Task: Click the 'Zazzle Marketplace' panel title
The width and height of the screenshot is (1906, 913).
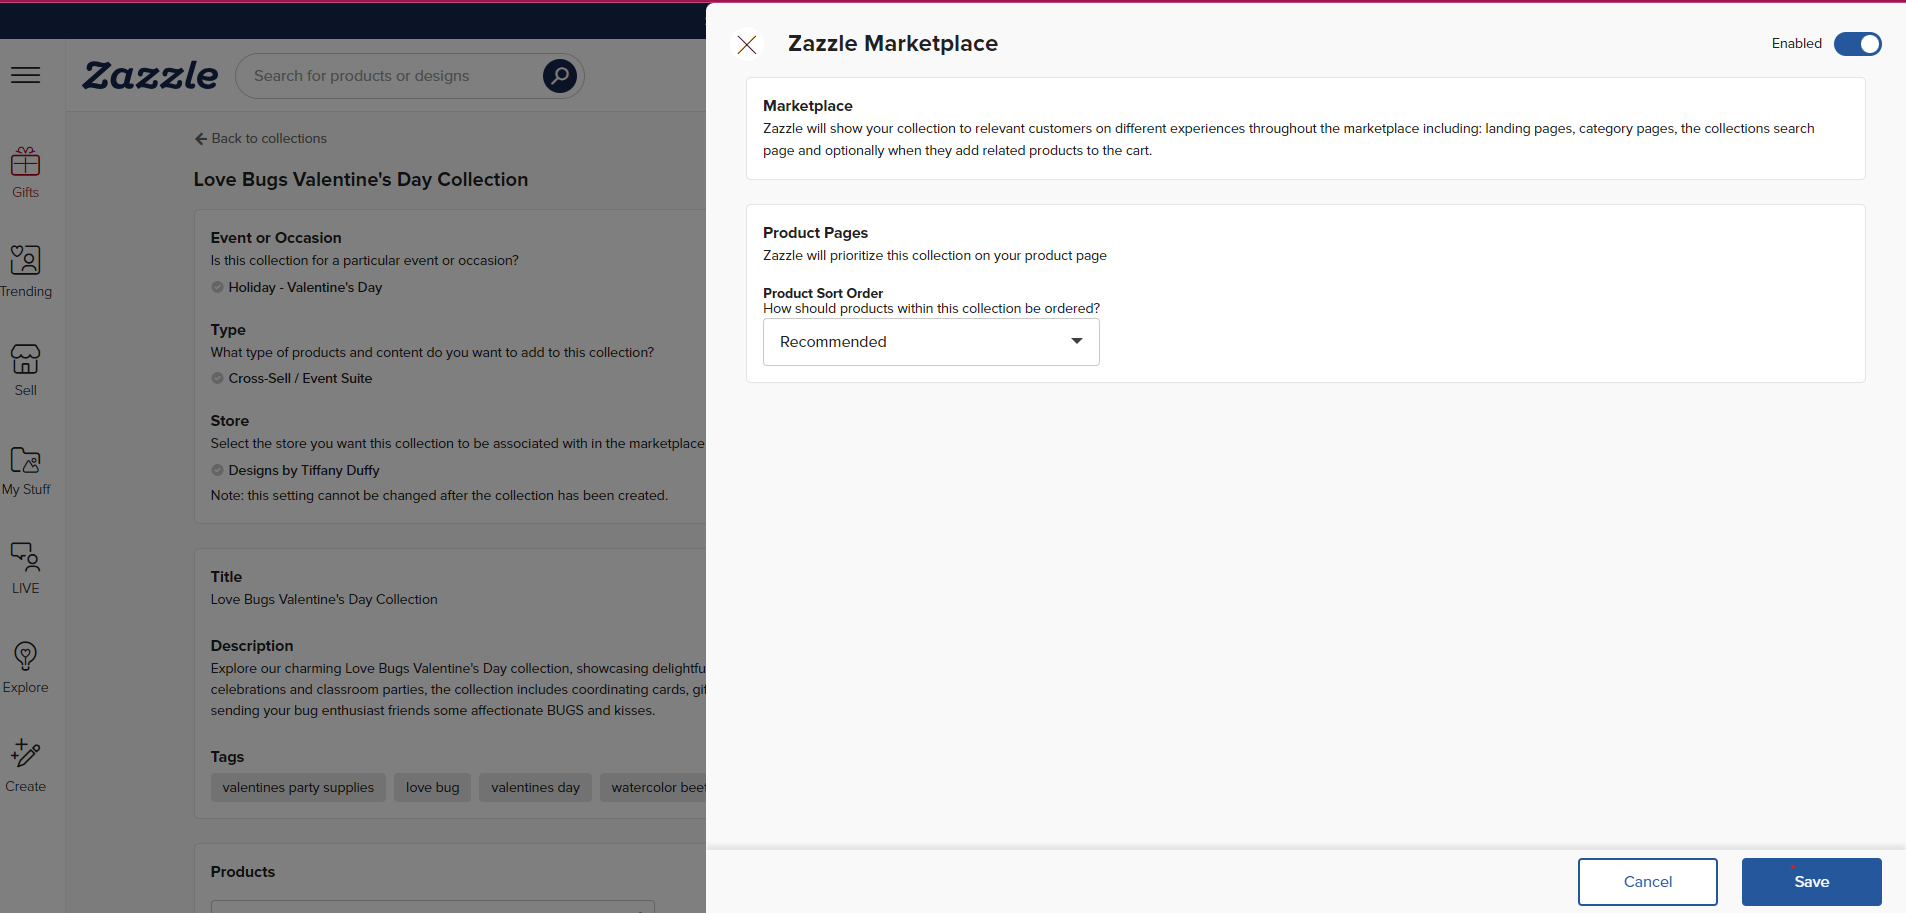Action: (x=893, y=44)
